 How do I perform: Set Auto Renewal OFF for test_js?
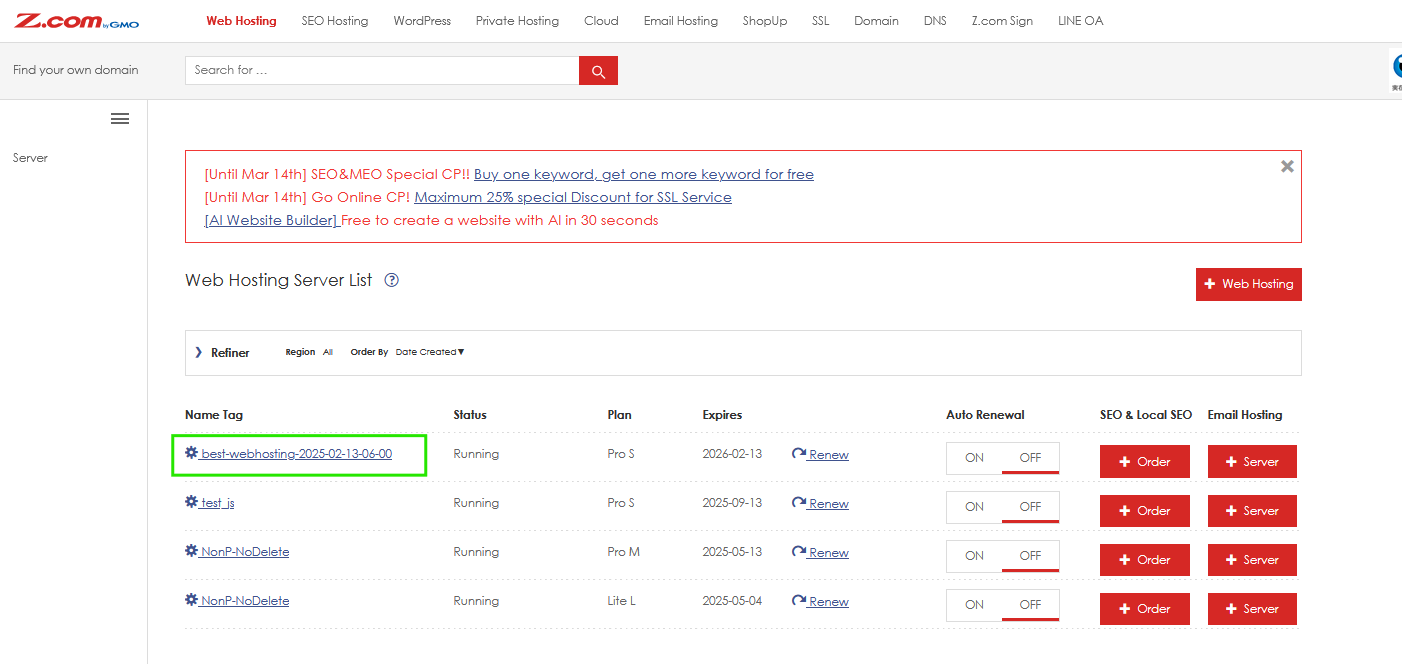[1030, 507]
